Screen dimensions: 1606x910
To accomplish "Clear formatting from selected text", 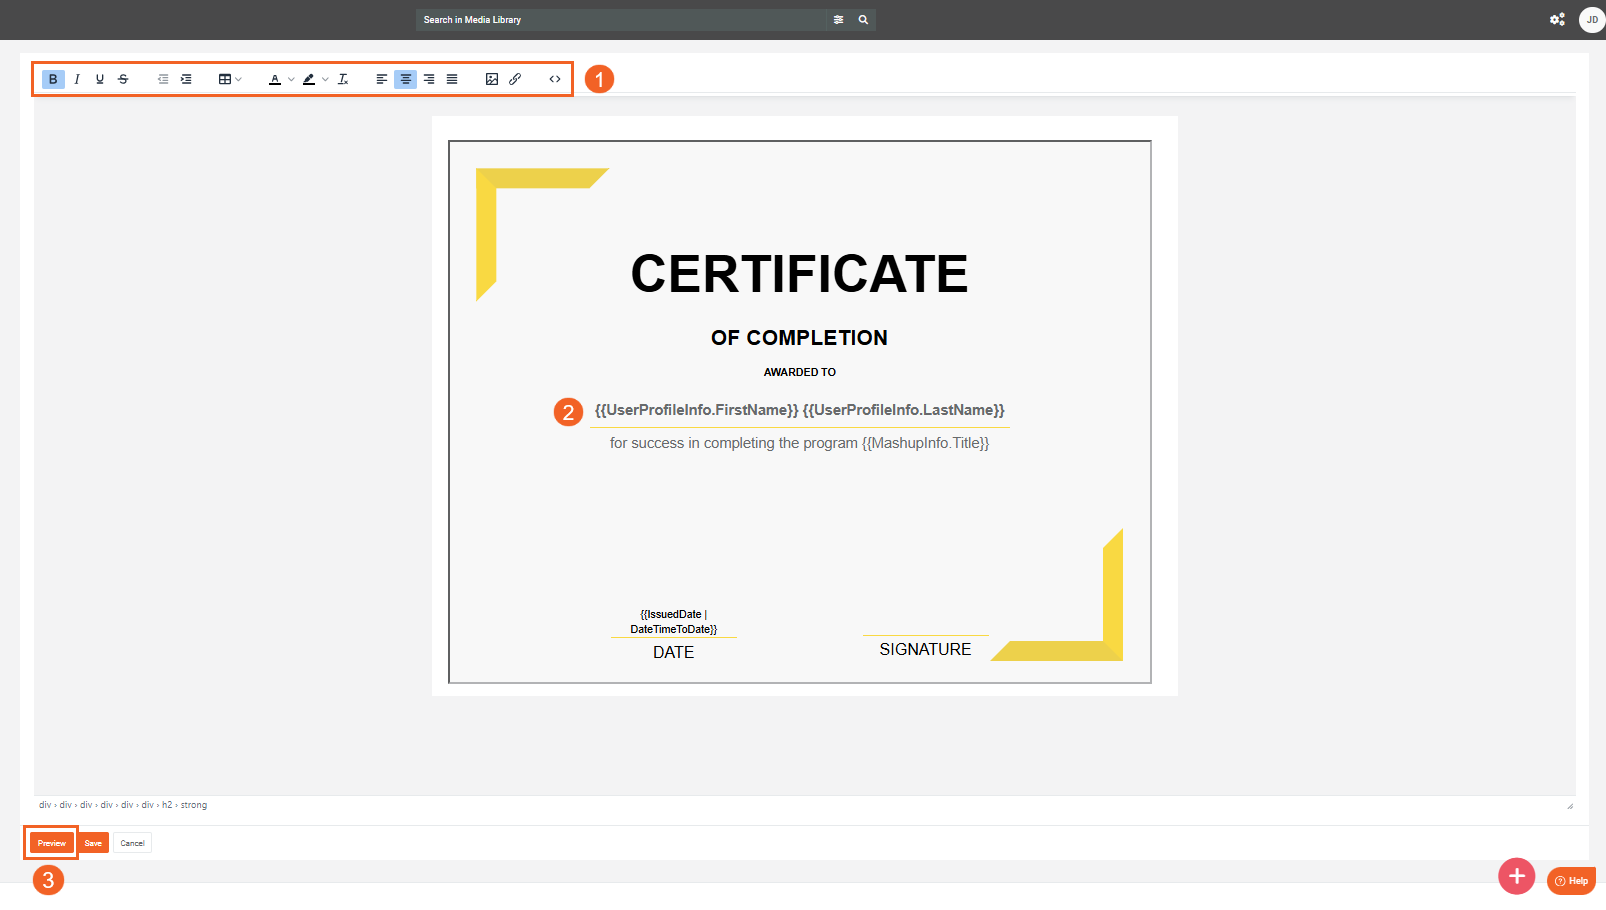I will pyautogui.click(x=343, y=79).
